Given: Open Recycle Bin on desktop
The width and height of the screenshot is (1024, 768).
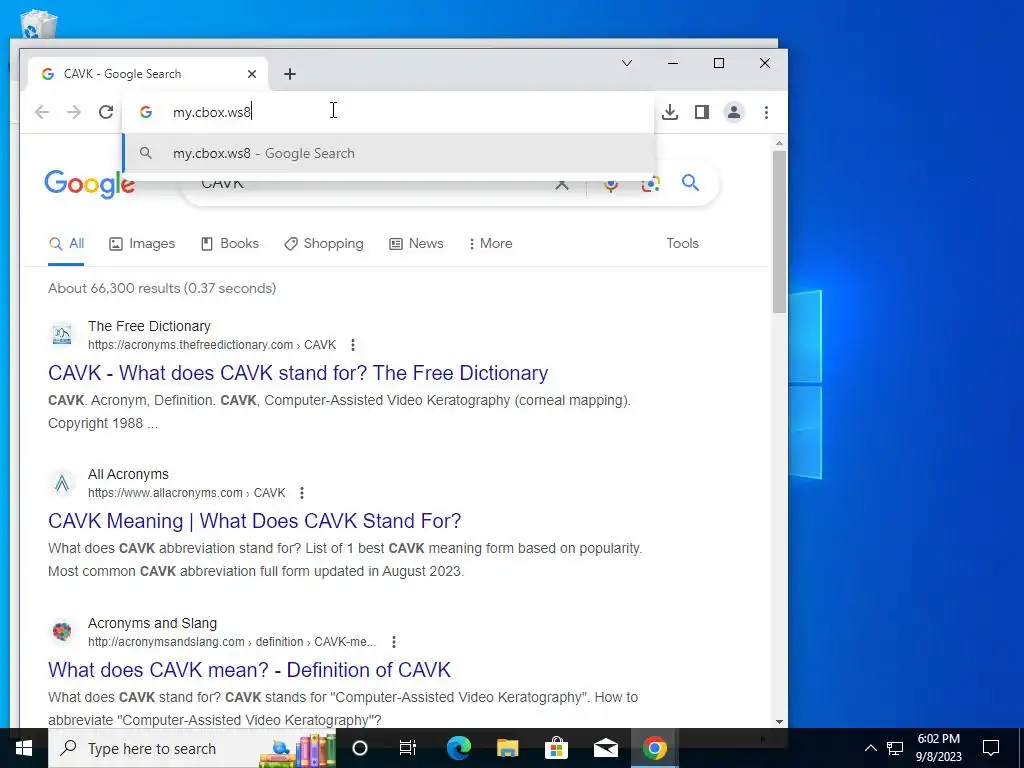Looking at the screenshot, I should (39, 24).
